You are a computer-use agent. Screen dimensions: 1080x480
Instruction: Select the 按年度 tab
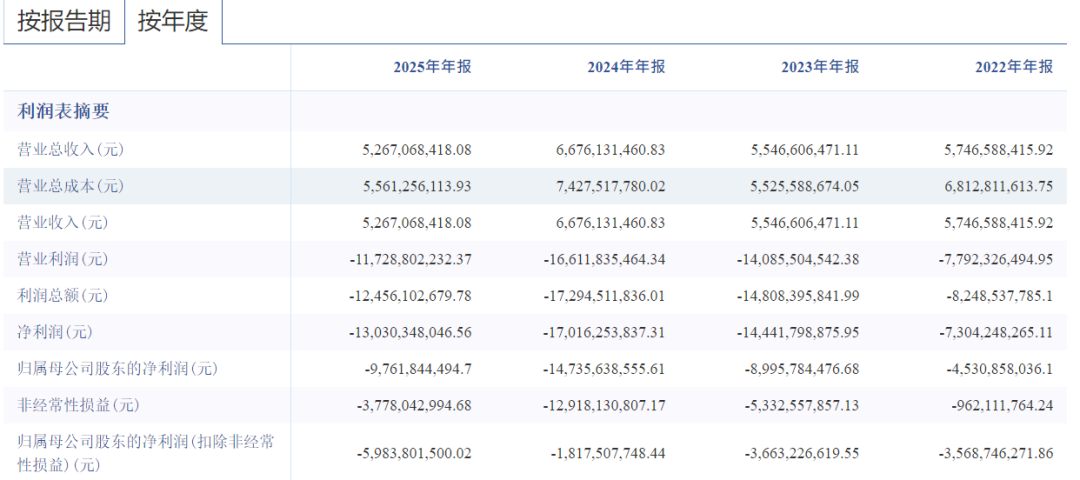[x=173, y=22]
